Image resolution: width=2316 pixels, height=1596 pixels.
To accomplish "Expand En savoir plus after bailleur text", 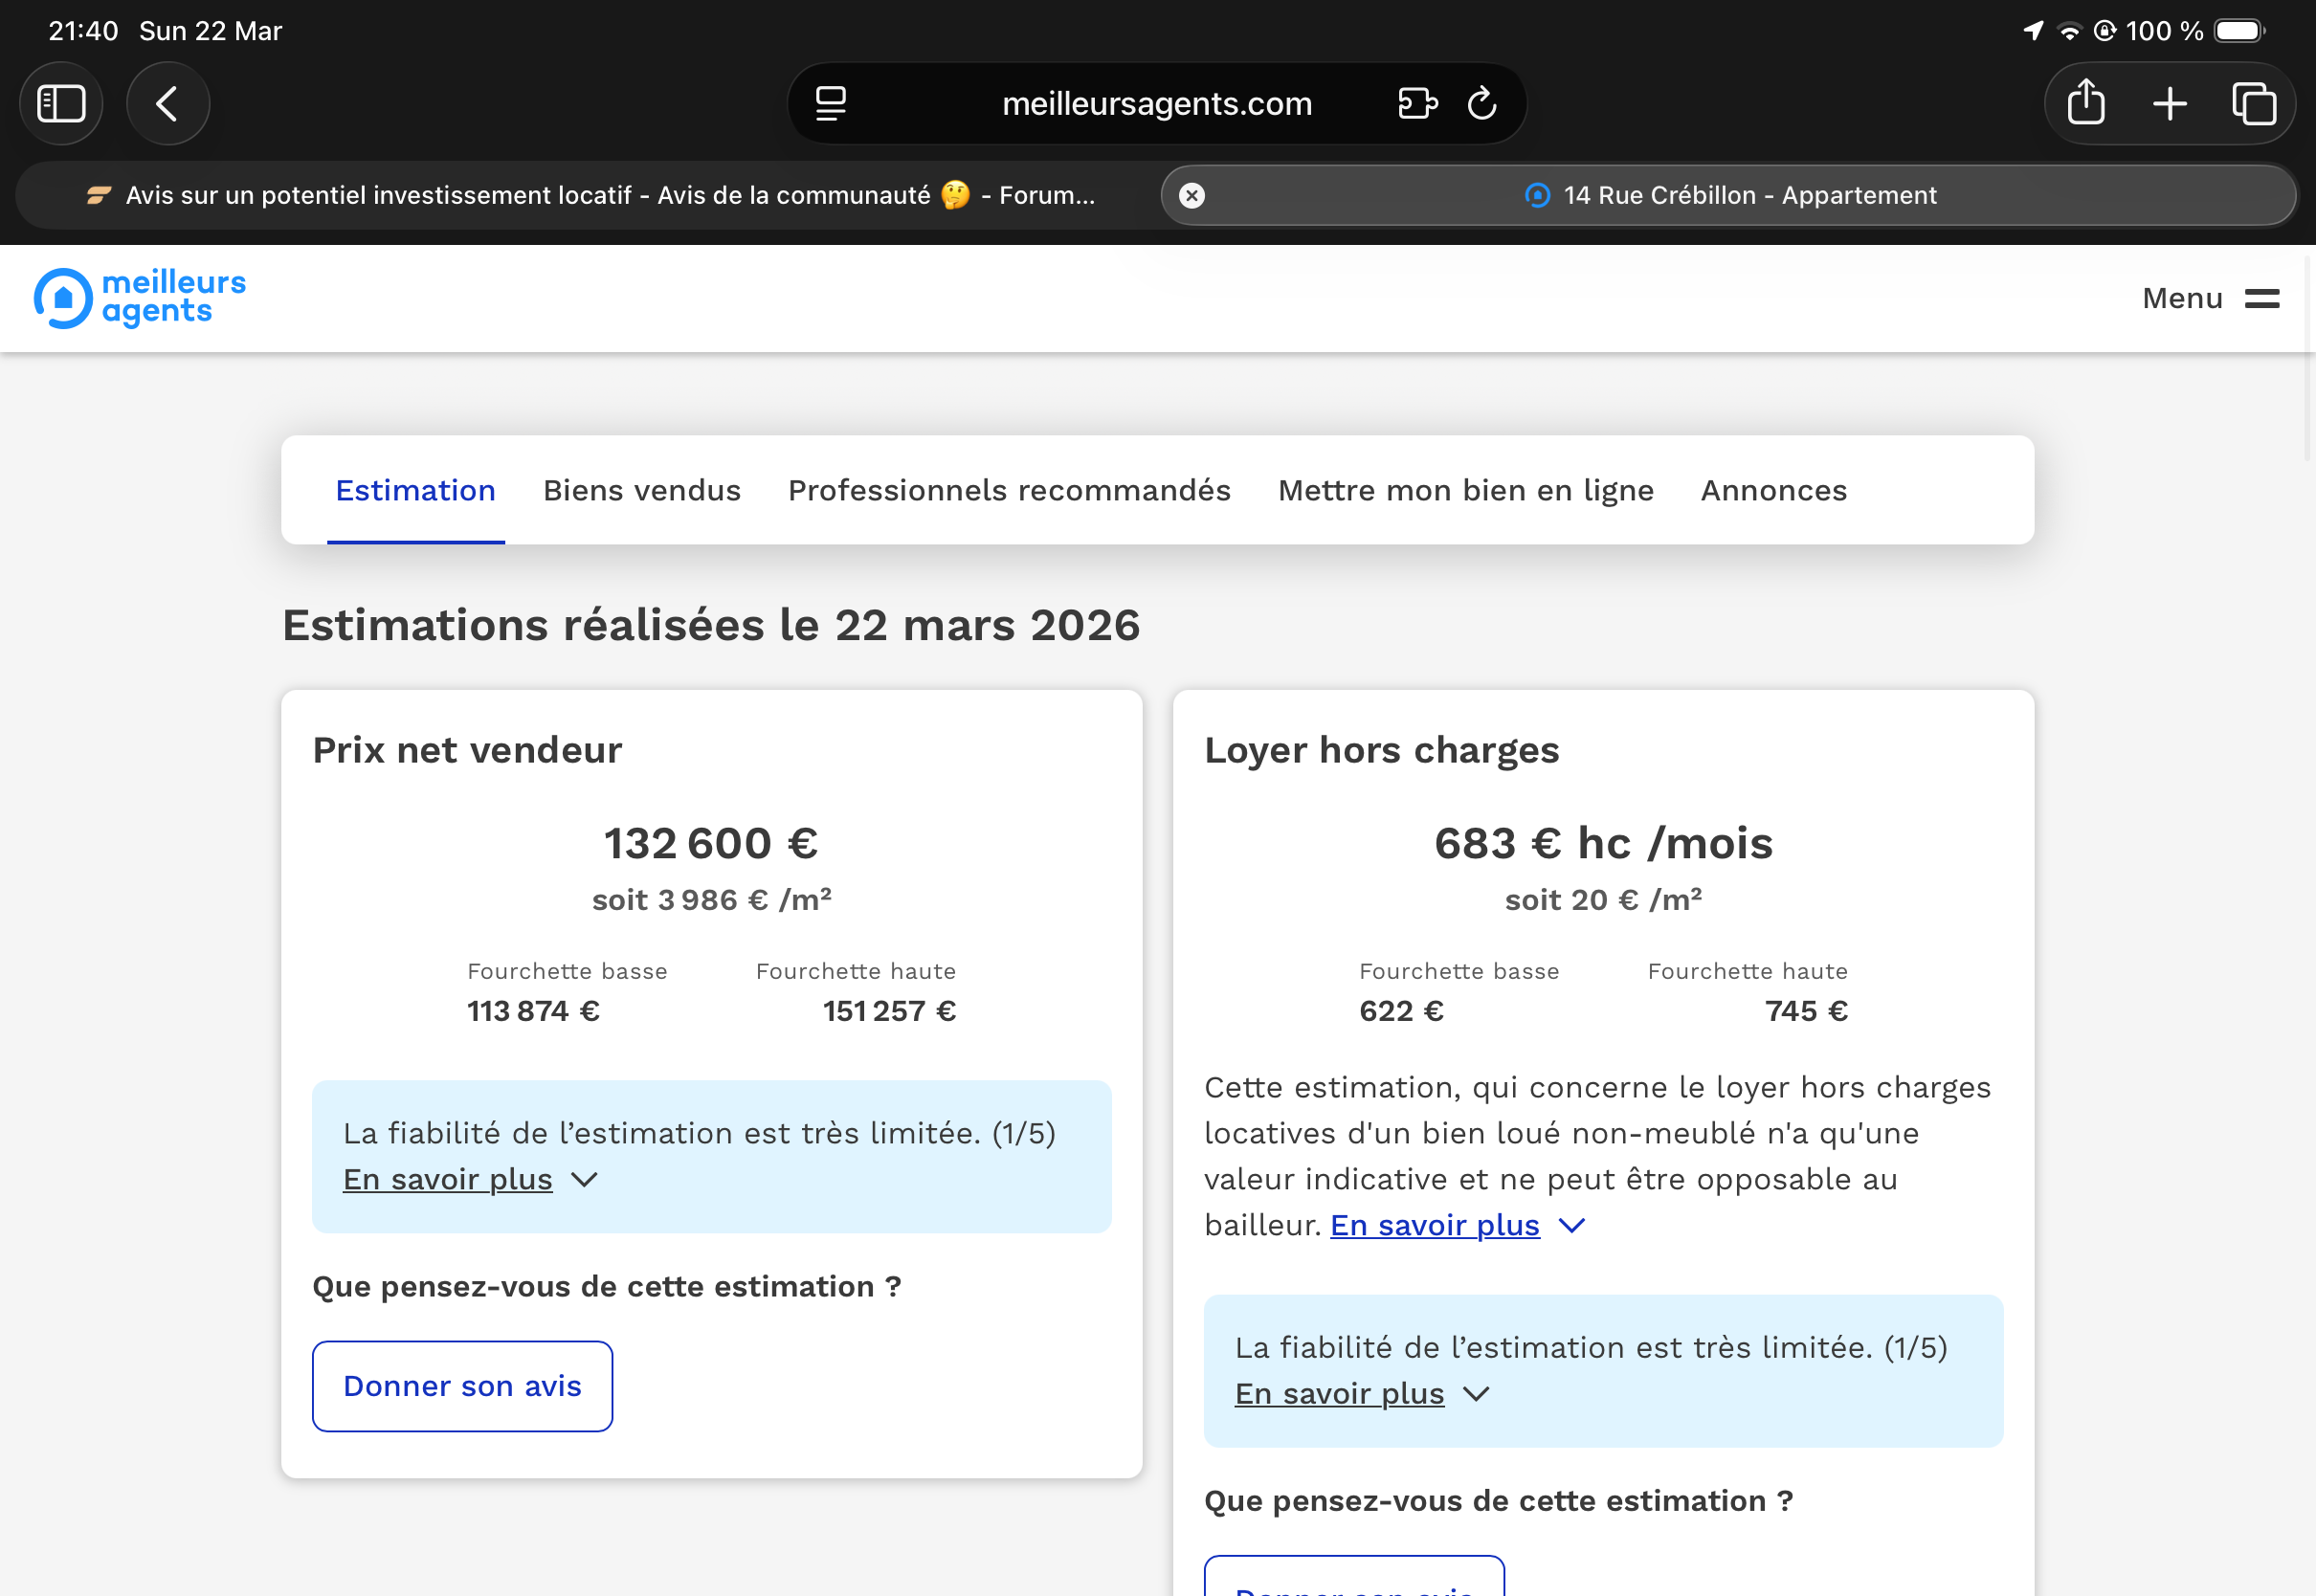I will click(x=1434, y=1225).
